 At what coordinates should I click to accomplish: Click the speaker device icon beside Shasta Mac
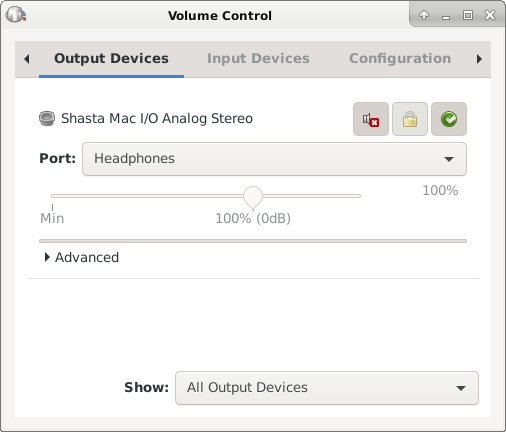click(x=47, y=118)
